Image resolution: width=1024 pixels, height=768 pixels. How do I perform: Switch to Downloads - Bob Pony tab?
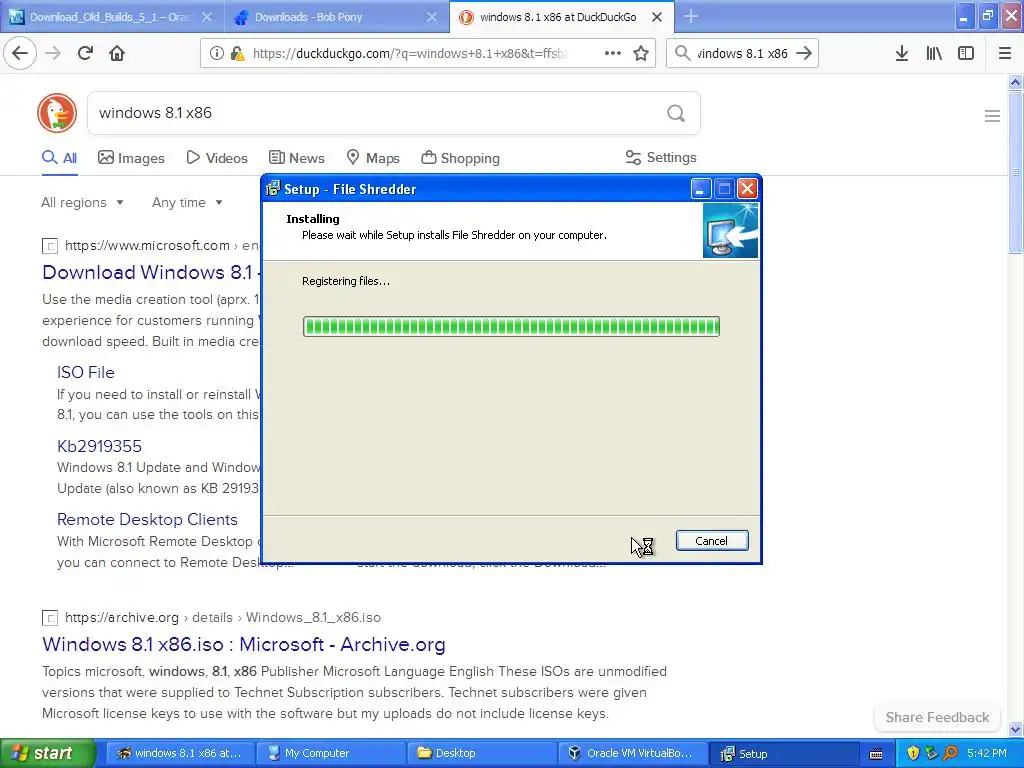pyautogui.click(x=337, y=17)
